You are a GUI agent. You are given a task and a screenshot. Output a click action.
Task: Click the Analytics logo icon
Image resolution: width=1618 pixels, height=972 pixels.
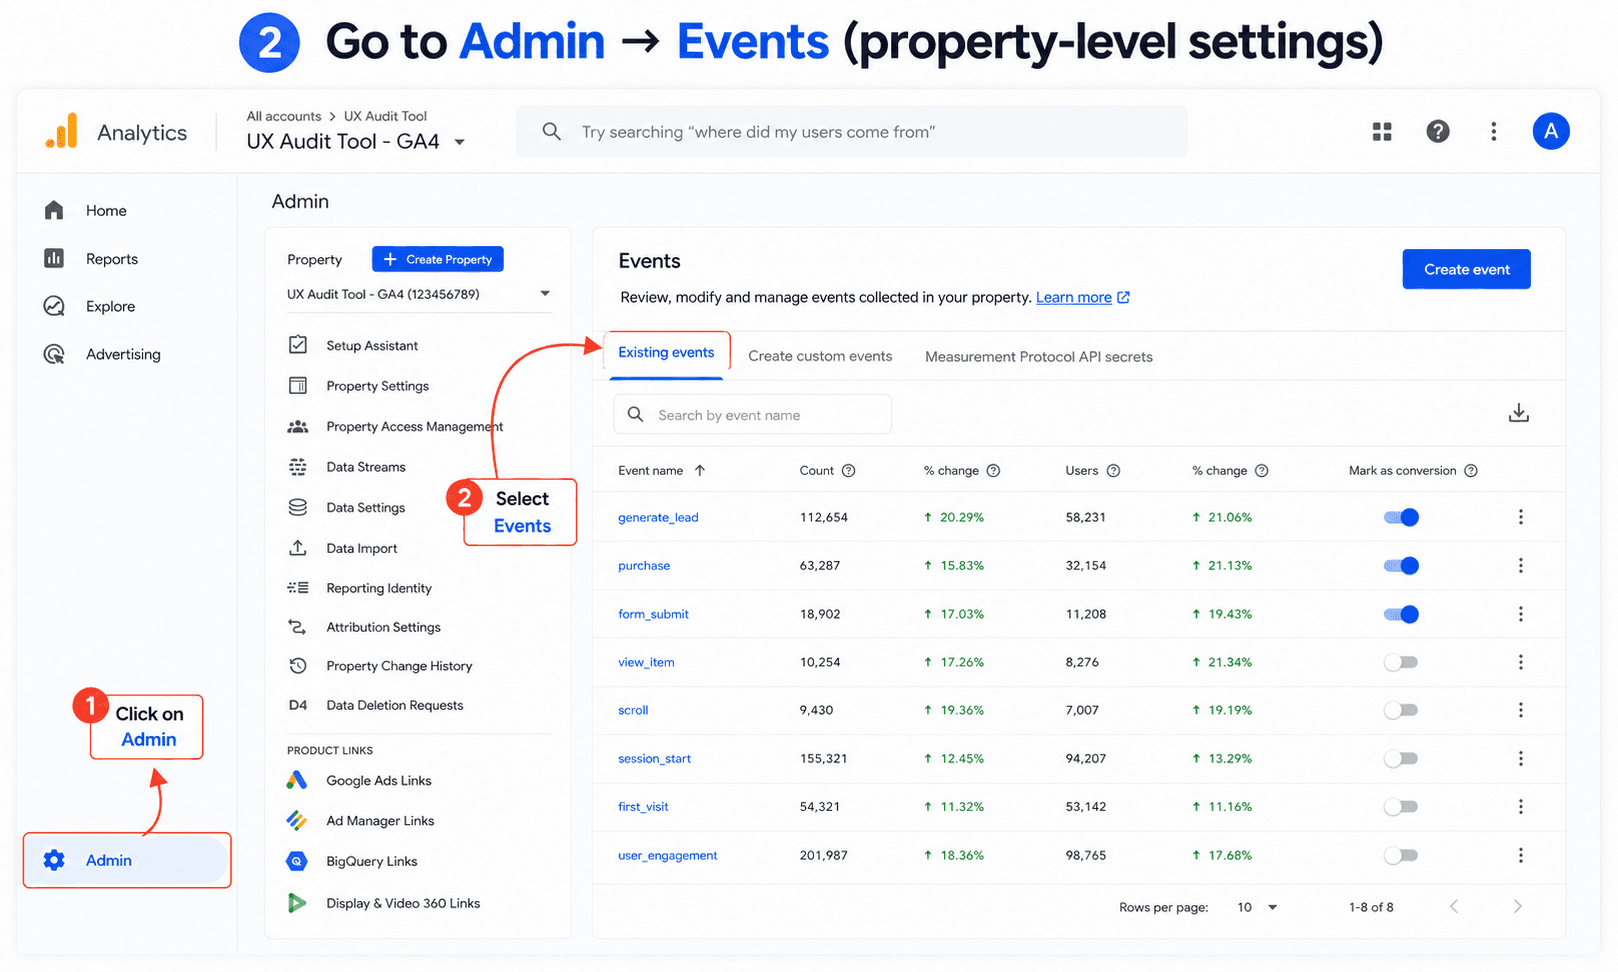coord(62,131)
